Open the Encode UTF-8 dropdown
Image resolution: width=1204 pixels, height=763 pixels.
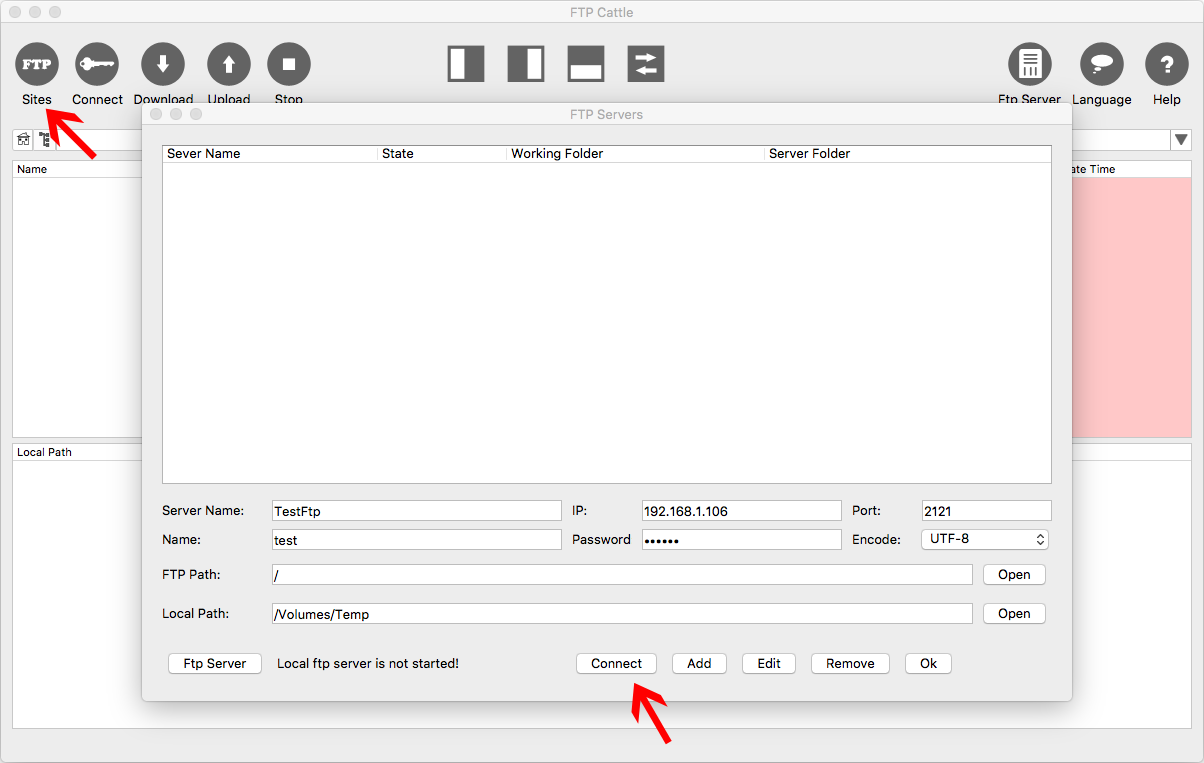pyautogui.click(x=985, y=539)
